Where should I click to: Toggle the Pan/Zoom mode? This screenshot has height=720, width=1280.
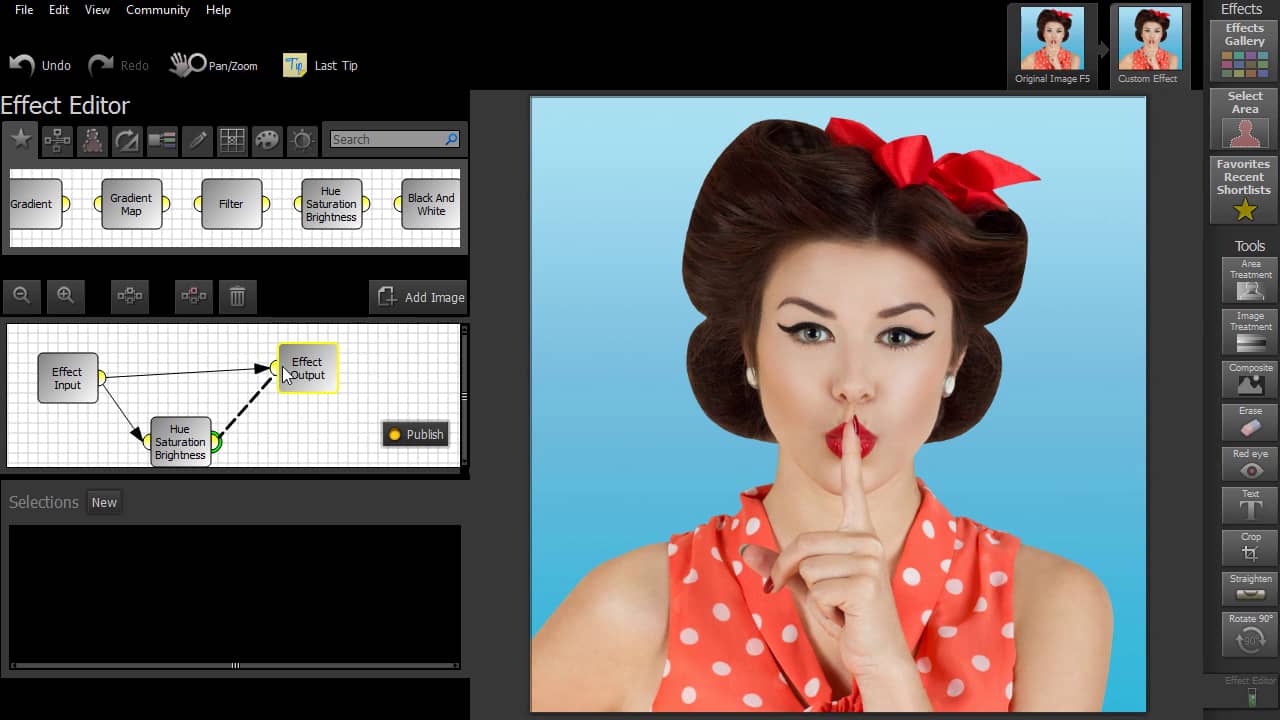click(214, 66)
